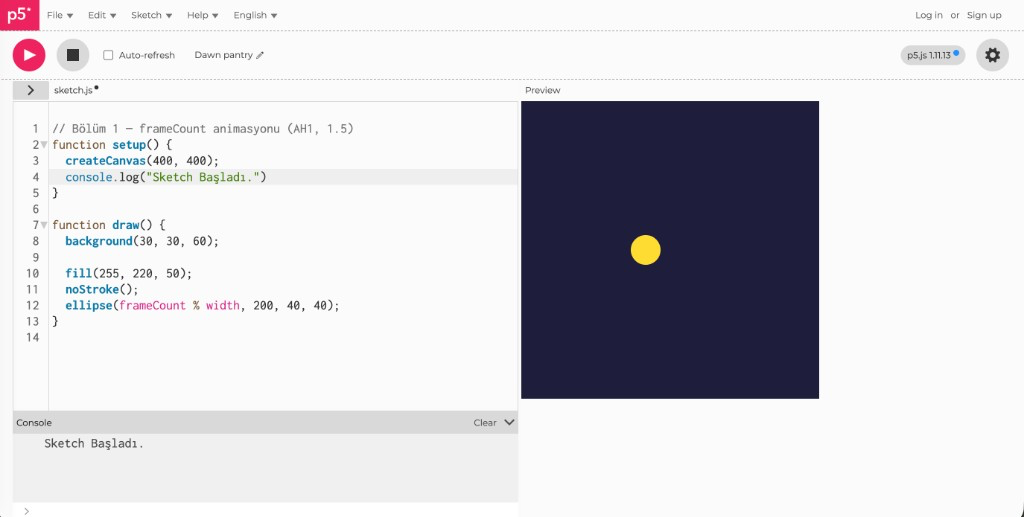Click the noStroke() code line
Screen dimensions: 1024x517
coord(102,289)
